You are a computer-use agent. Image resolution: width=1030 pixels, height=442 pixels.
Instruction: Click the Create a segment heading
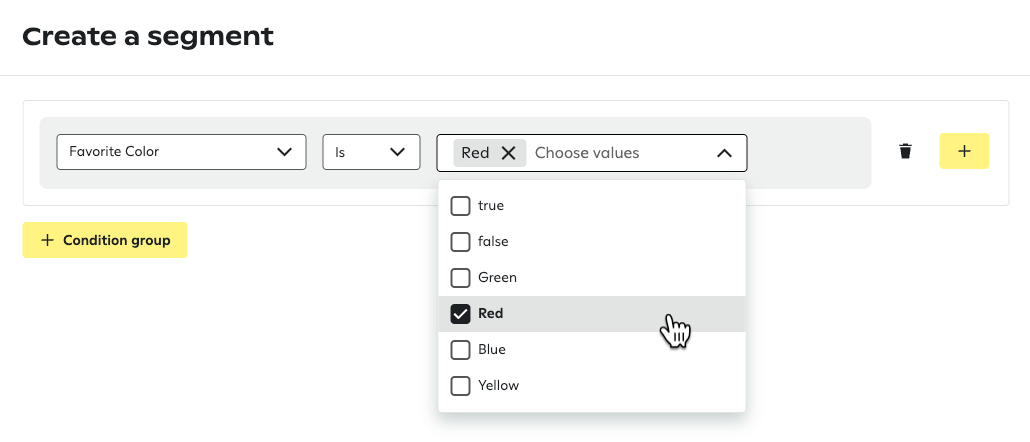coord(148,37)
